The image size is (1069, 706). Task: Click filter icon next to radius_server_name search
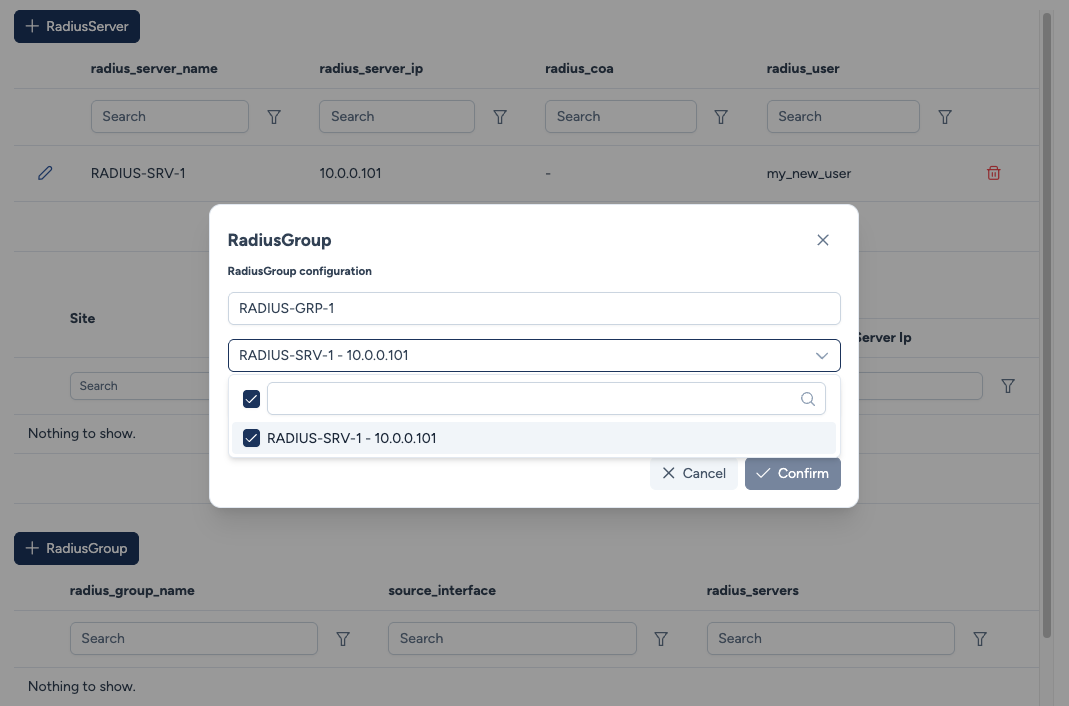click(x=274, y=117)
